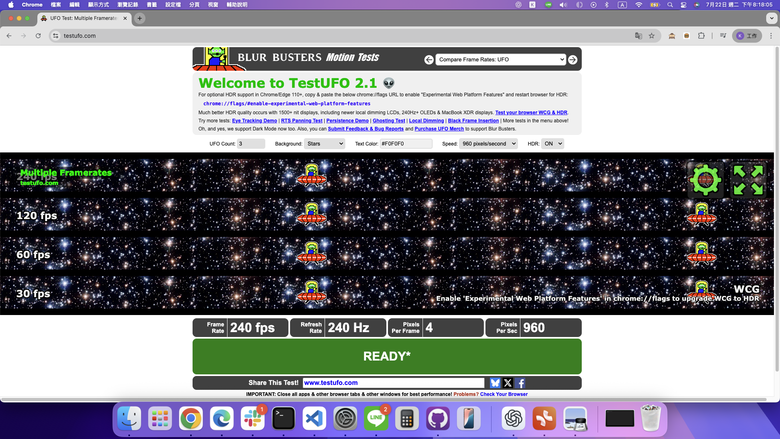The image size is (780, 439).
Task: Open the Eye Tracking Demo link
Action: [254, 121]
